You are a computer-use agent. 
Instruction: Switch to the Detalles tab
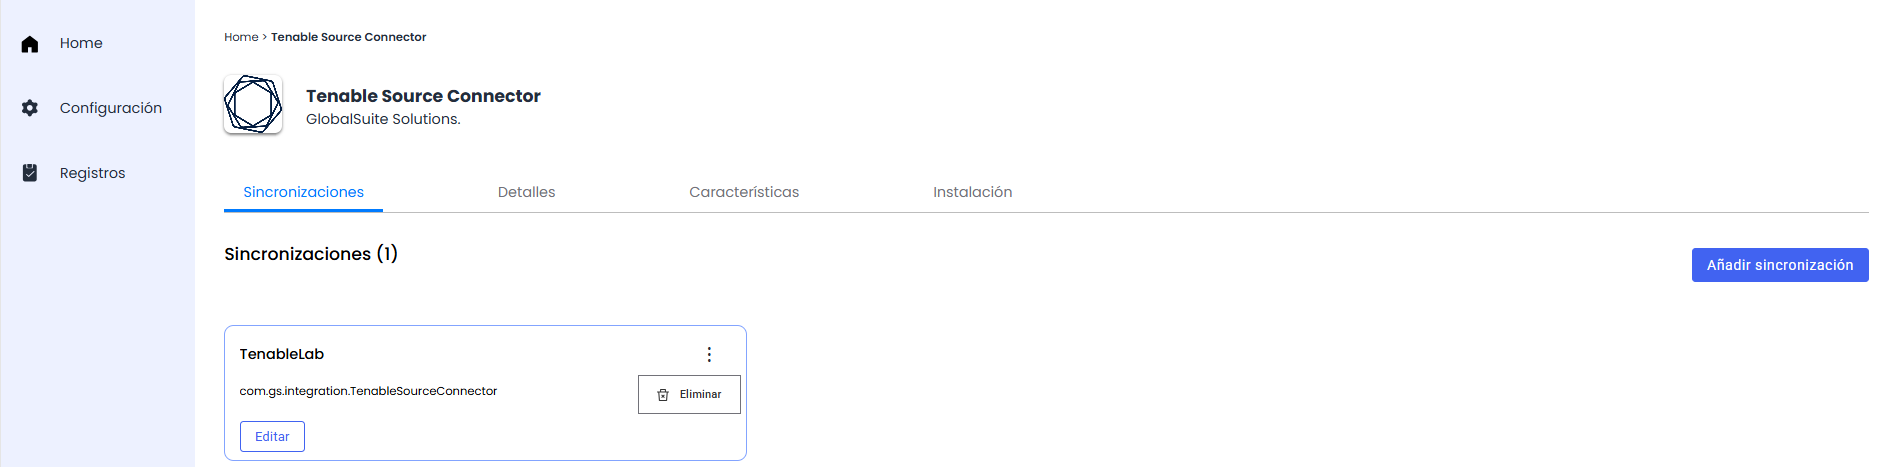pos(526,192)
